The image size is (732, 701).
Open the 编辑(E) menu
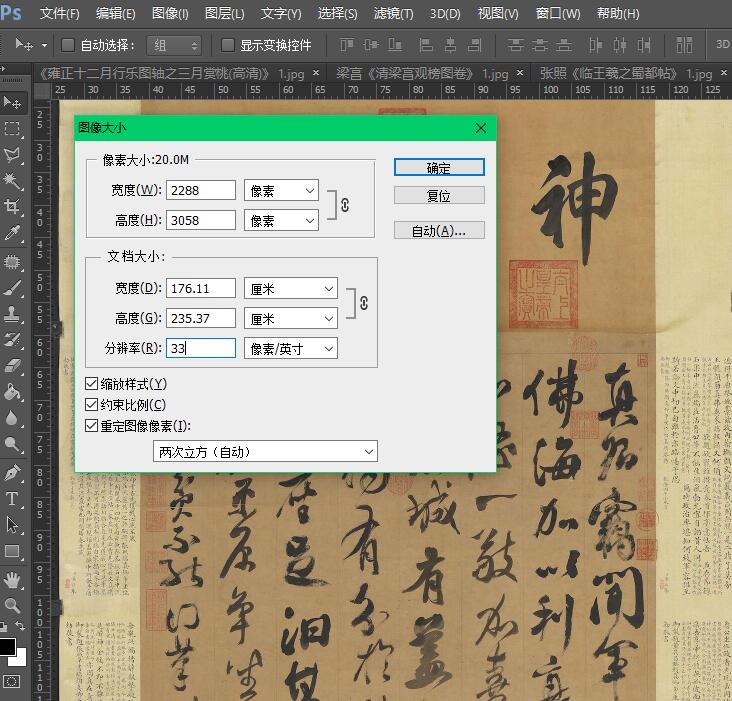coord(115,14)
